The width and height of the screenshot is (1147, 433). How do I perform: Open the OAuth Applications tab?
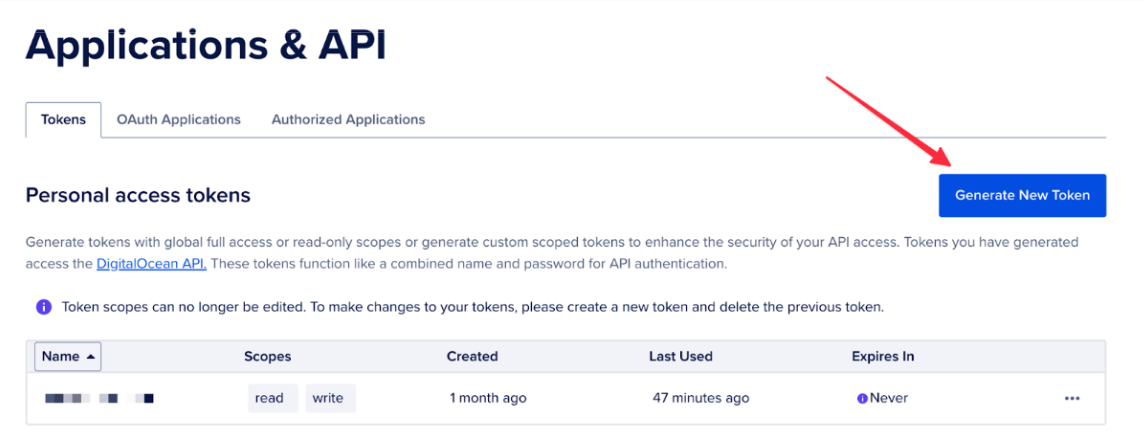178,119
